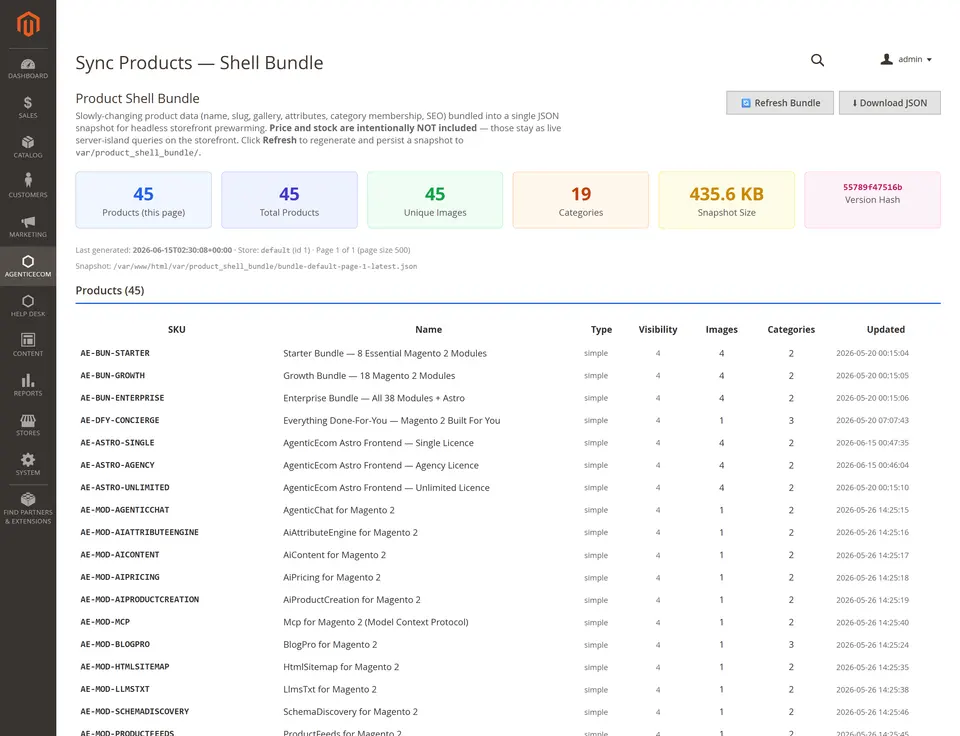Click the Products (this page) stat card
The width and height of the screenshot is (960, 736).
143,200
